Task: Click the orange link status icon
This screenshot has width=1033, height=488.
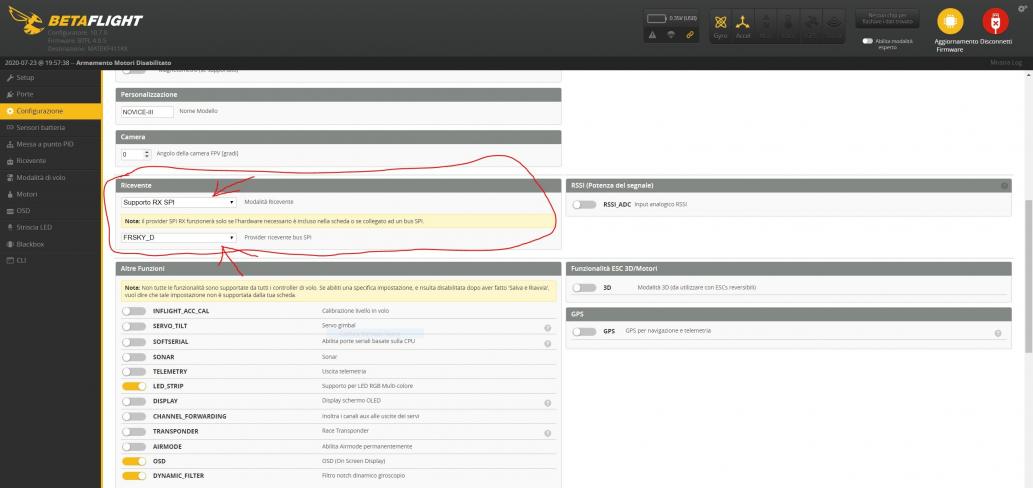Action: tap(690, 35)
